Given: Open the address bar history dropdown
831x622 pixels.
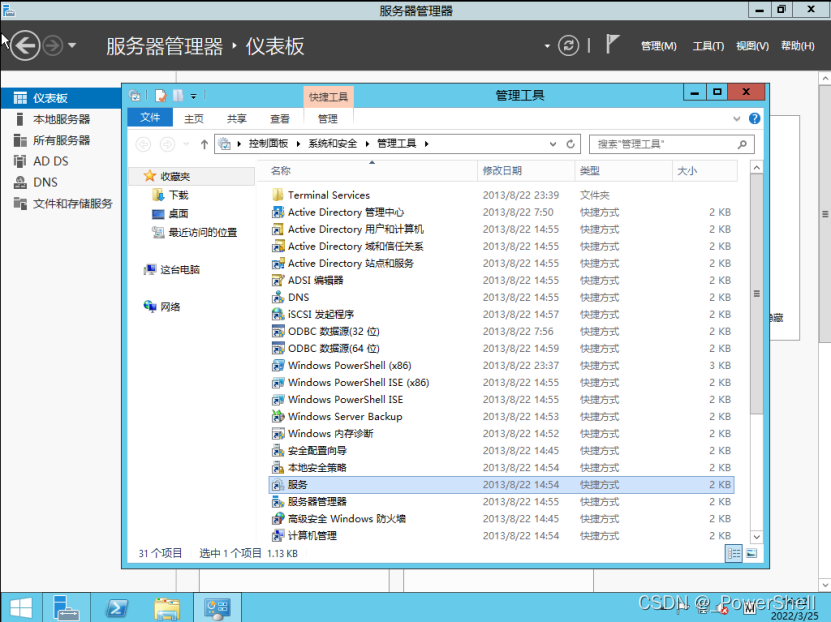Looking at the screenshot, I should [x=556, y=144].
